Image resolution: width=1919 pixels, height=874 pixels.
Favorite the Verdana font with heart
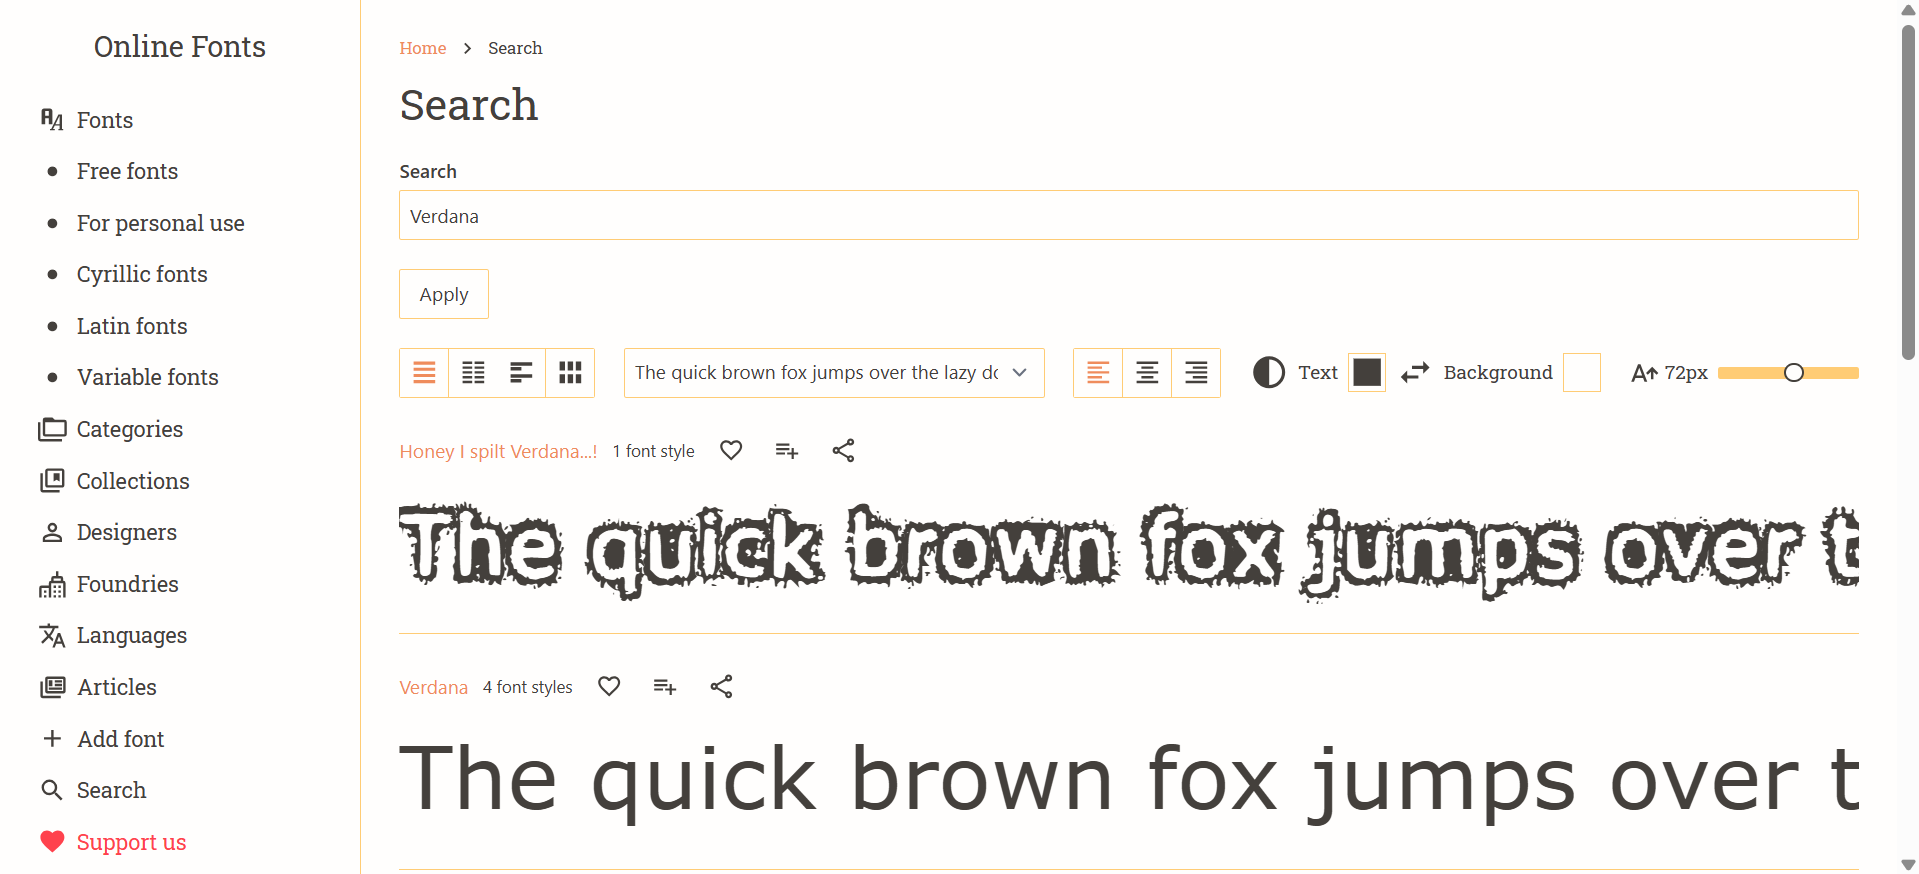click(x=609, y=687)
